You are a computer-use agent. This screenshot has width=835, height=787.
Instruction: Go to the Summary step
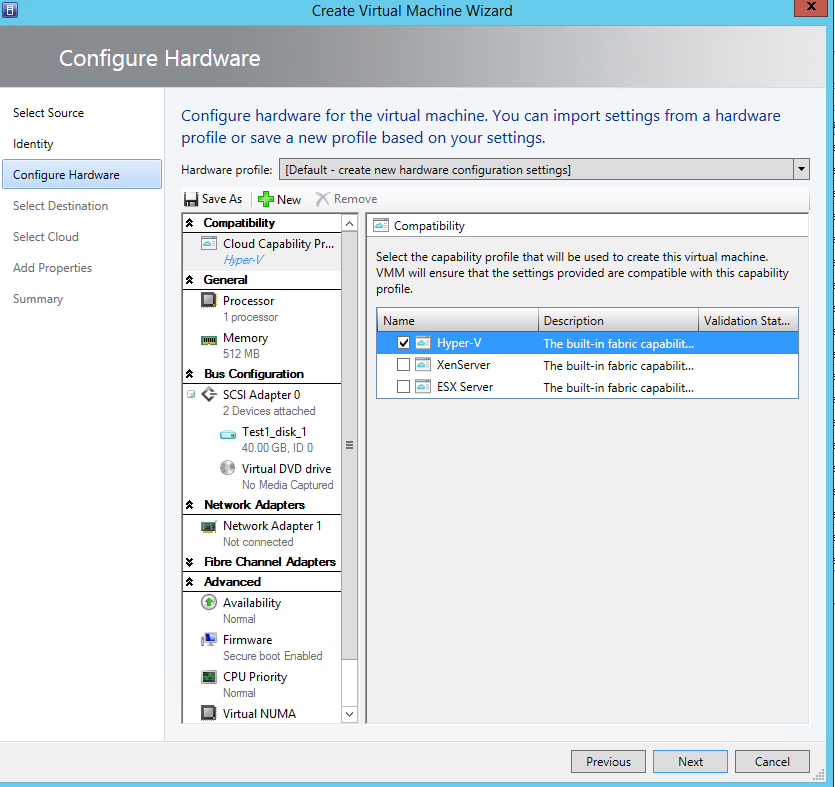38,299
